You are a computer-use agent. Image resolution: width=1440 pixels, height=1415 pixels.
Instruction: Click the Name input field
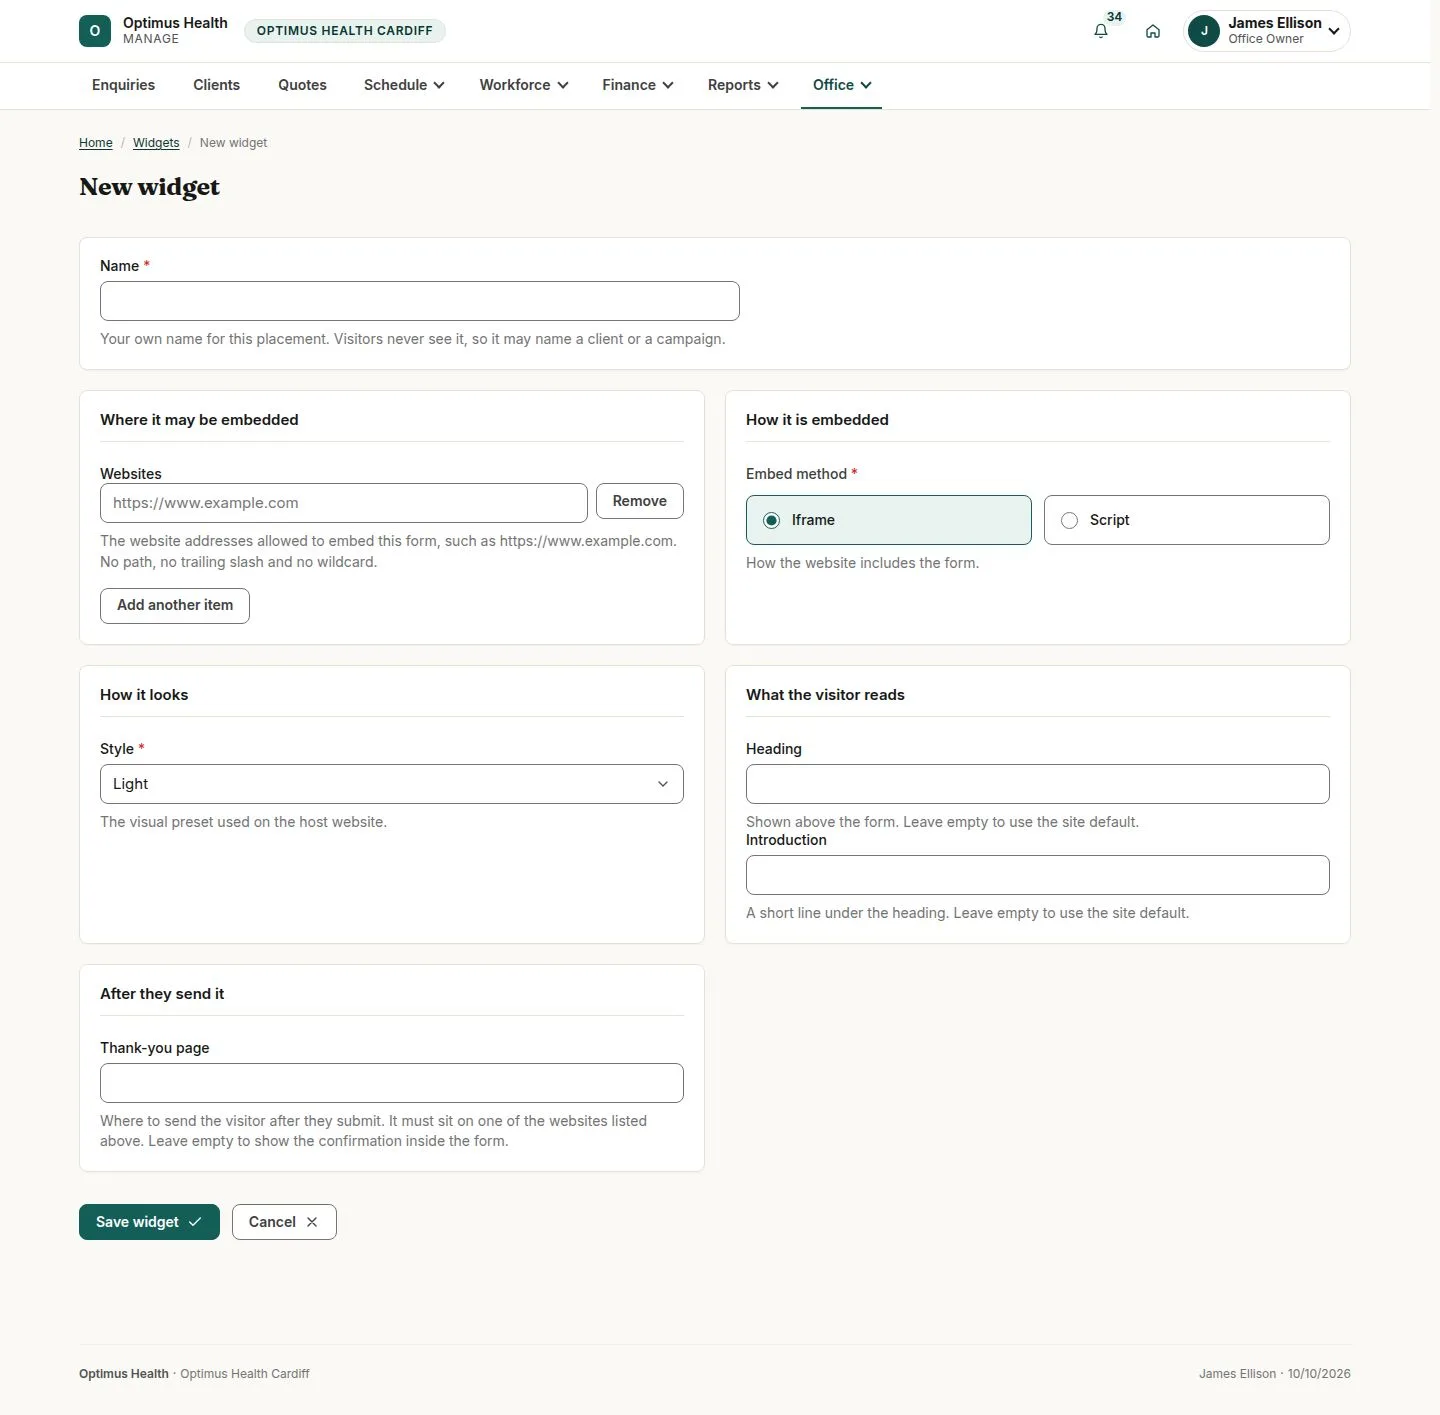(420, 301)
